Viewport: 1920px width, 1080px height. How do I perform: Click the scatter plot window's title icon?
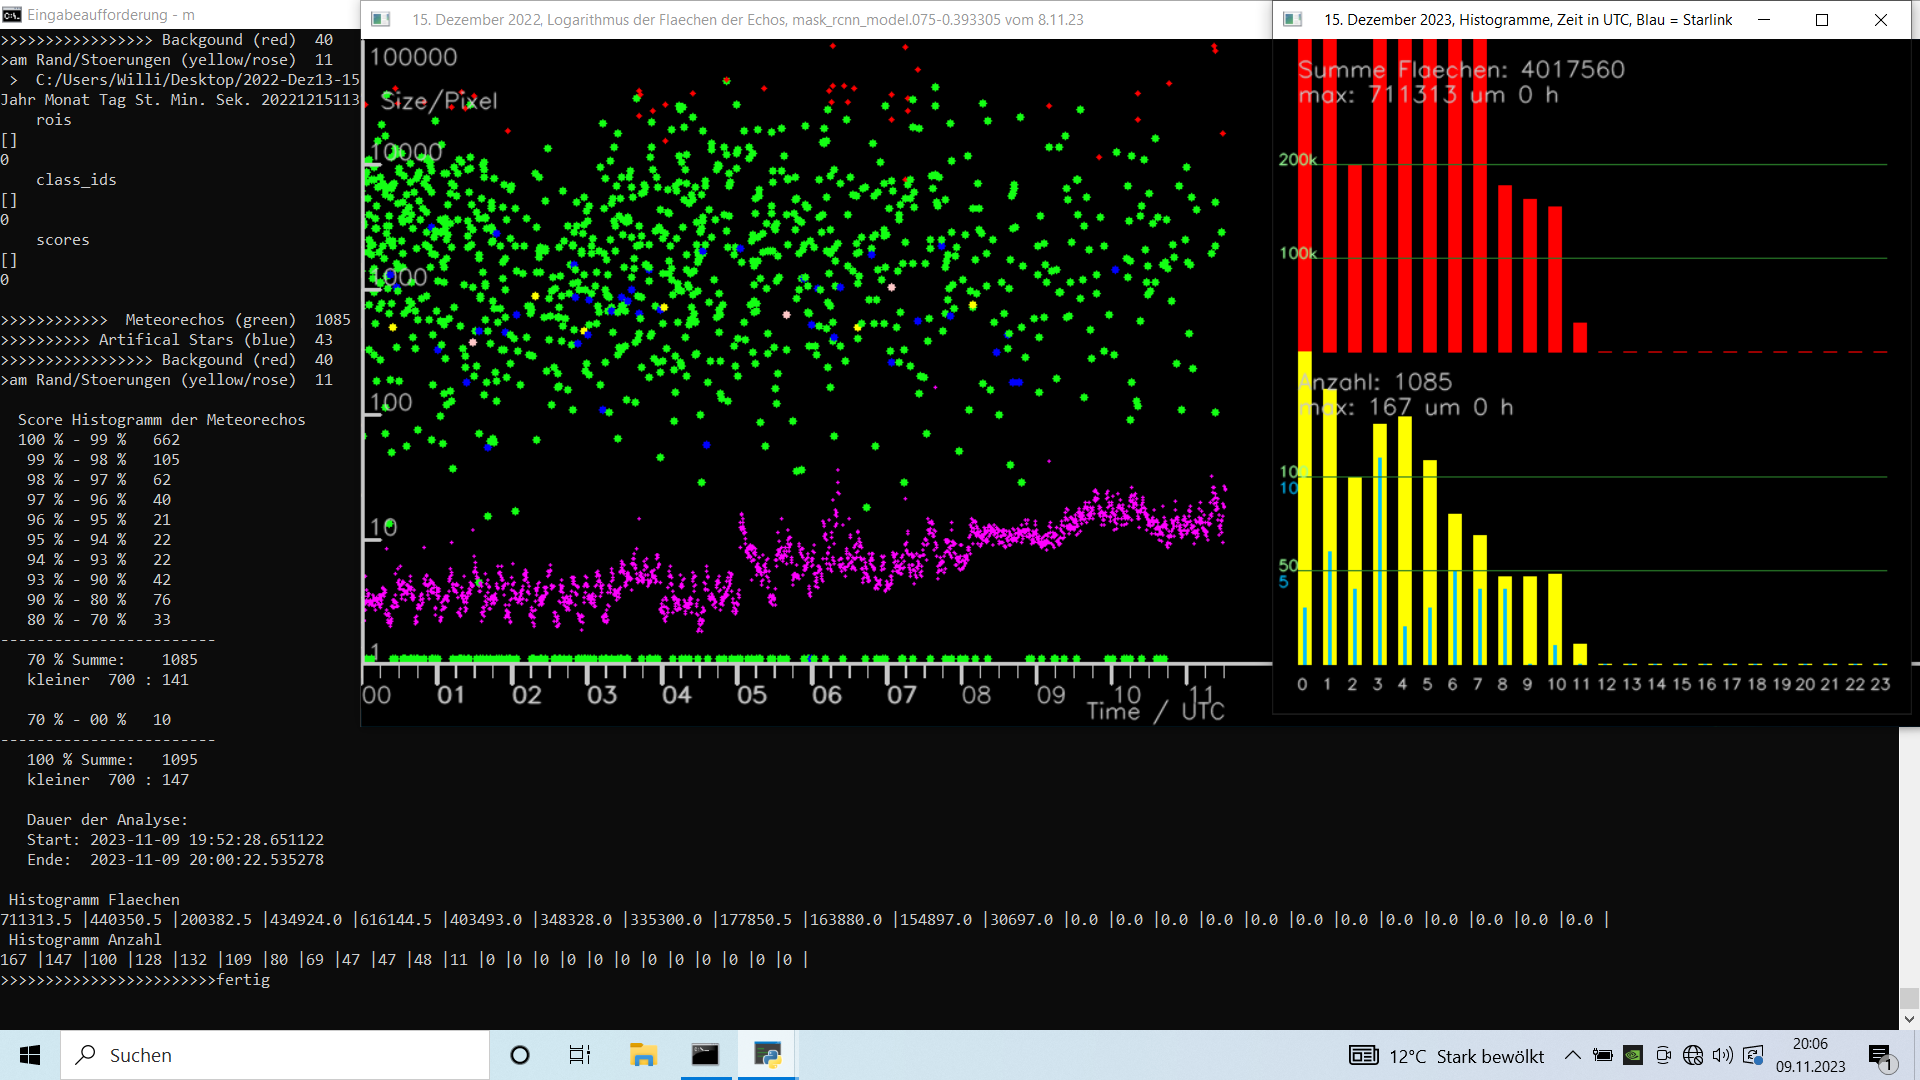pyautogui.click(x=381, y=19)
